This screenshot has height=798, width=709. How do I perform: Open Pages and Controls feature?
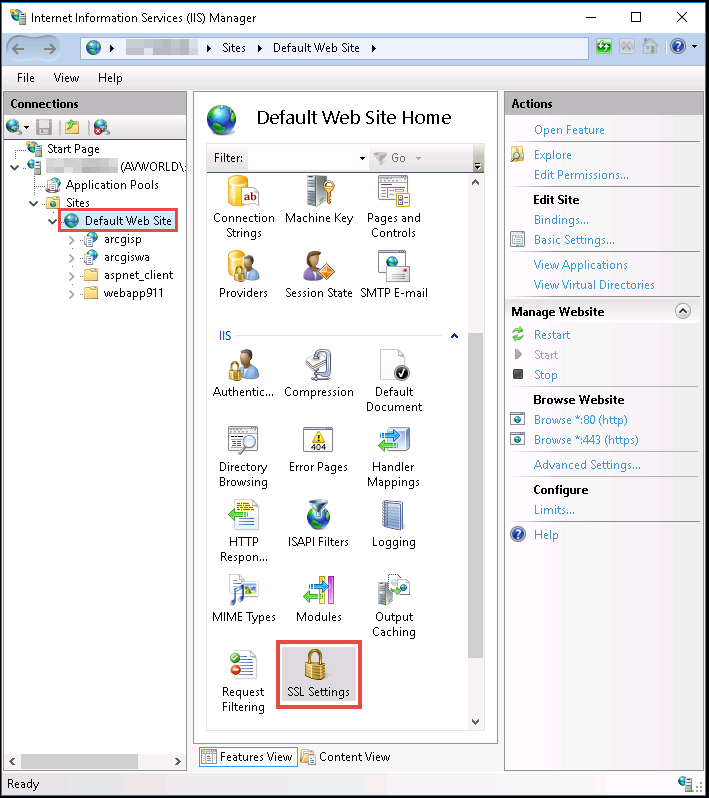(394, 207)
